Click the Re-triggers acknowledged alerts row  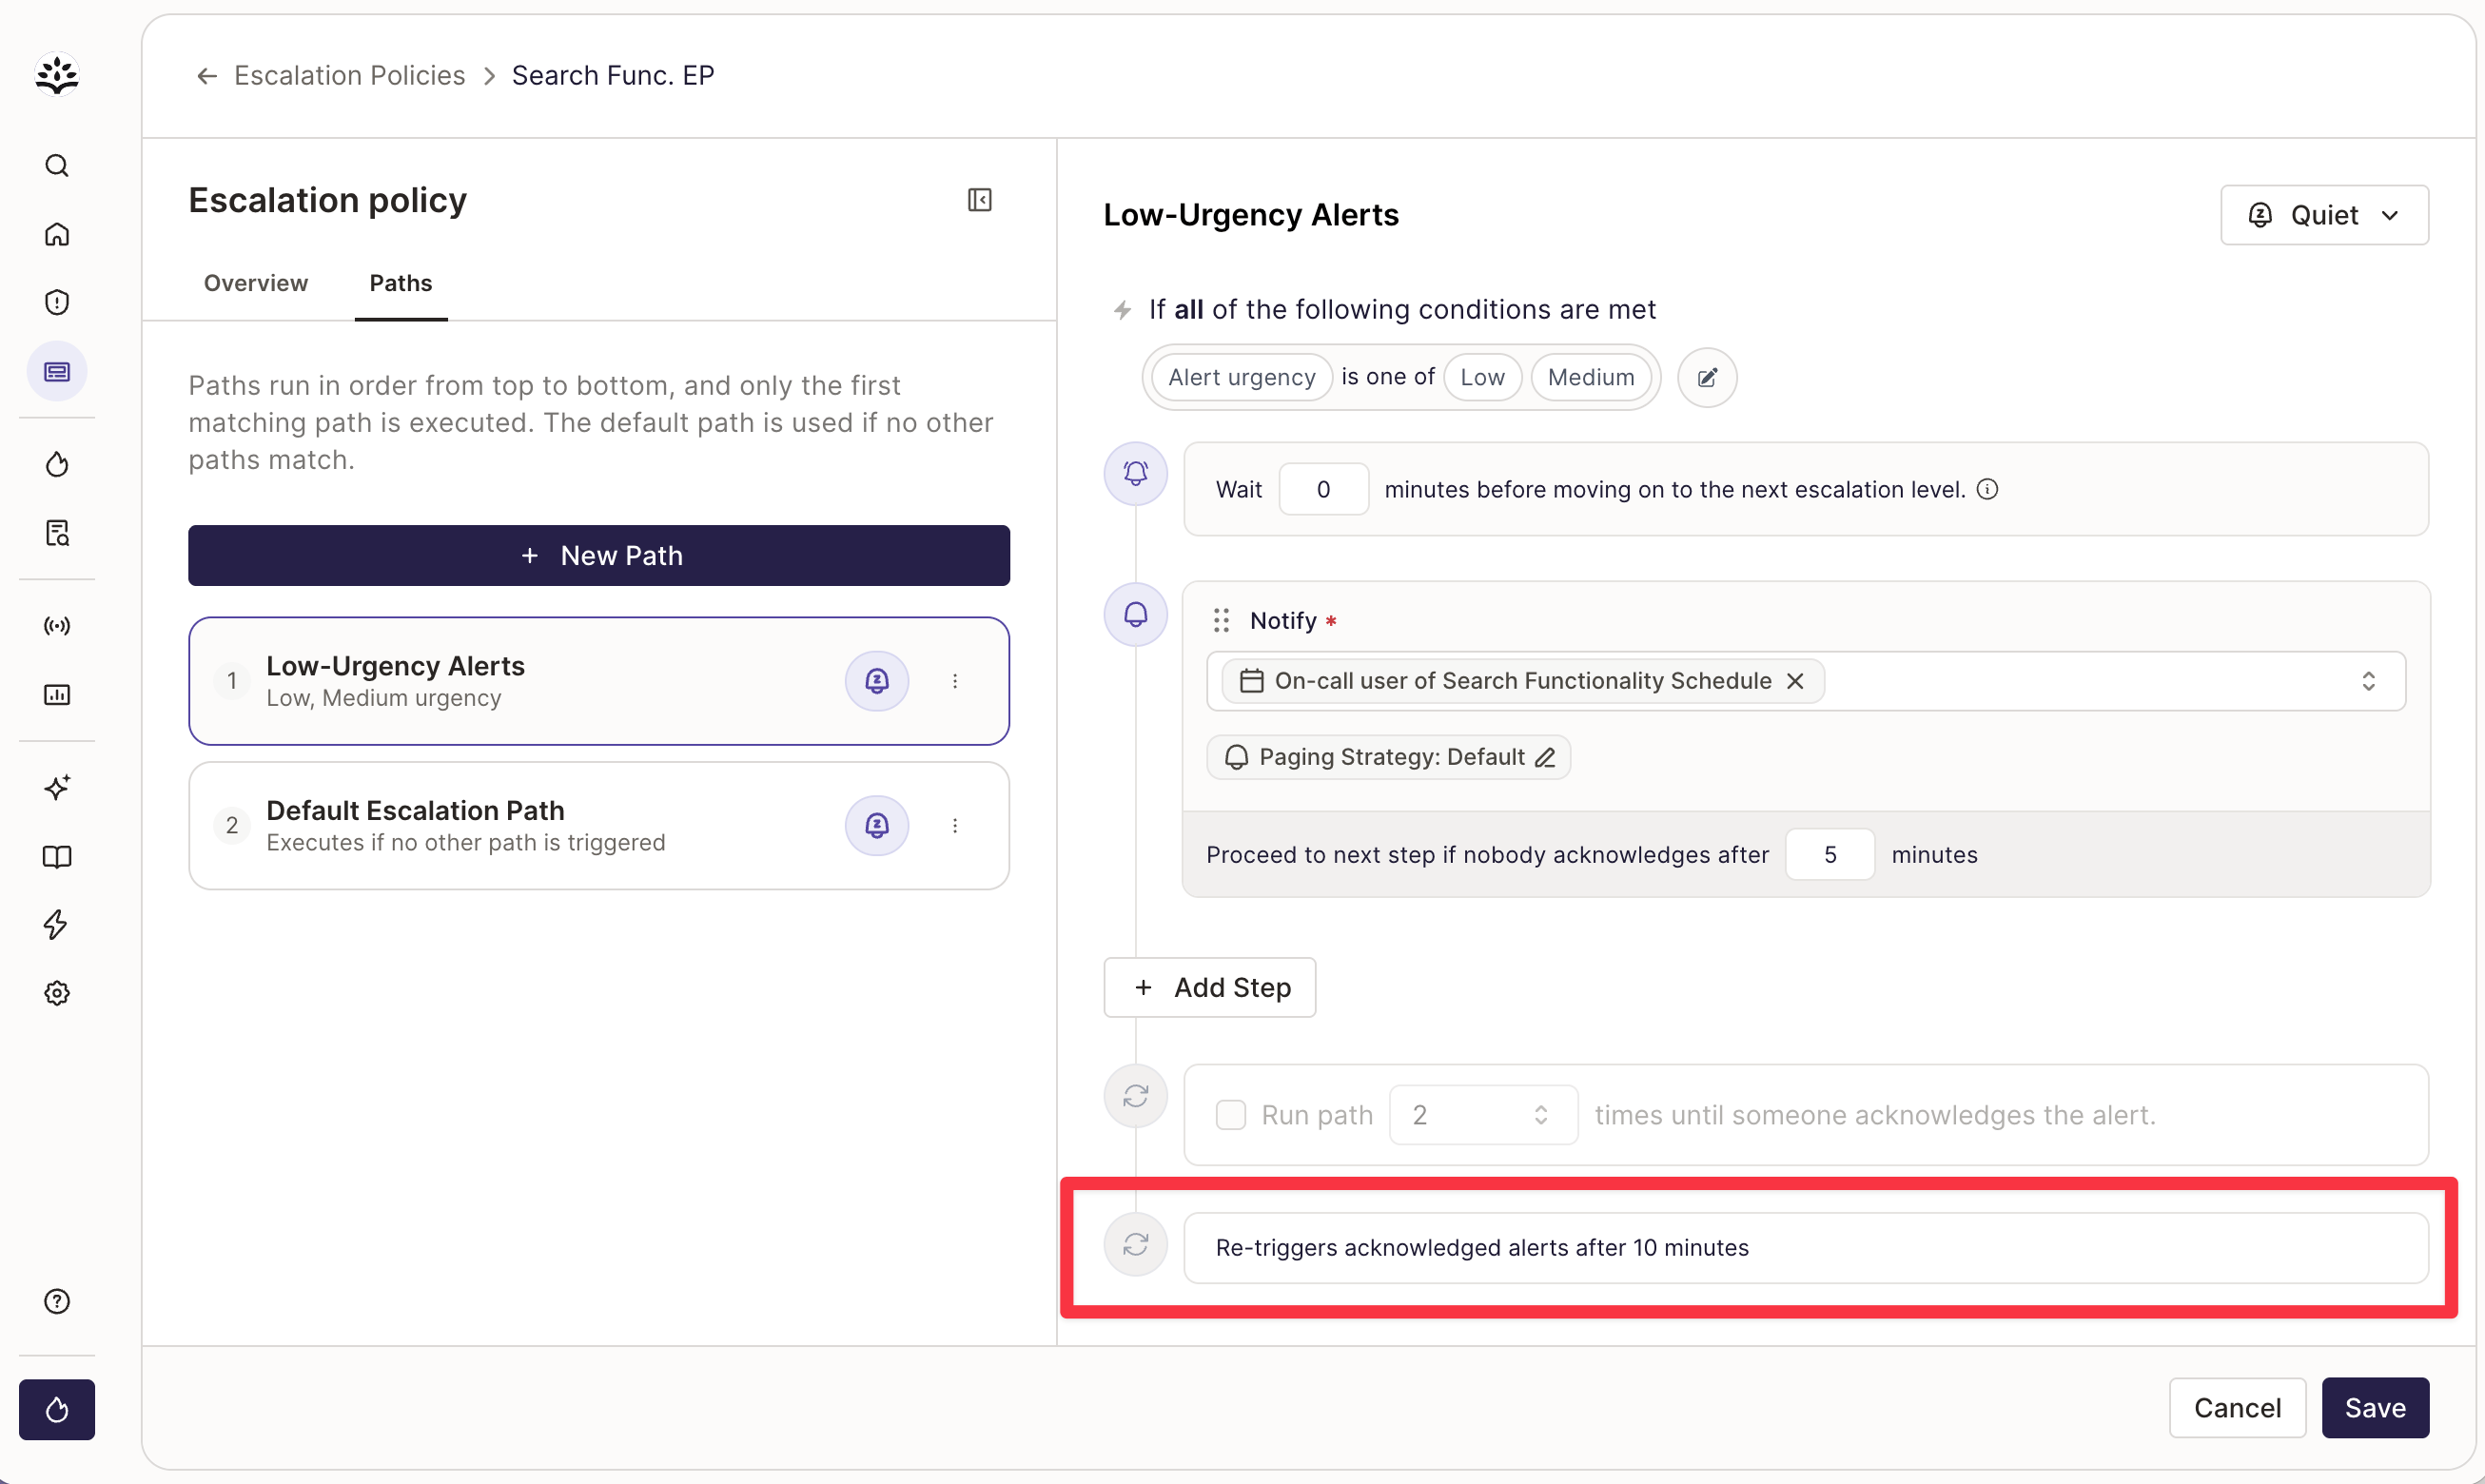(1806, 1248)
